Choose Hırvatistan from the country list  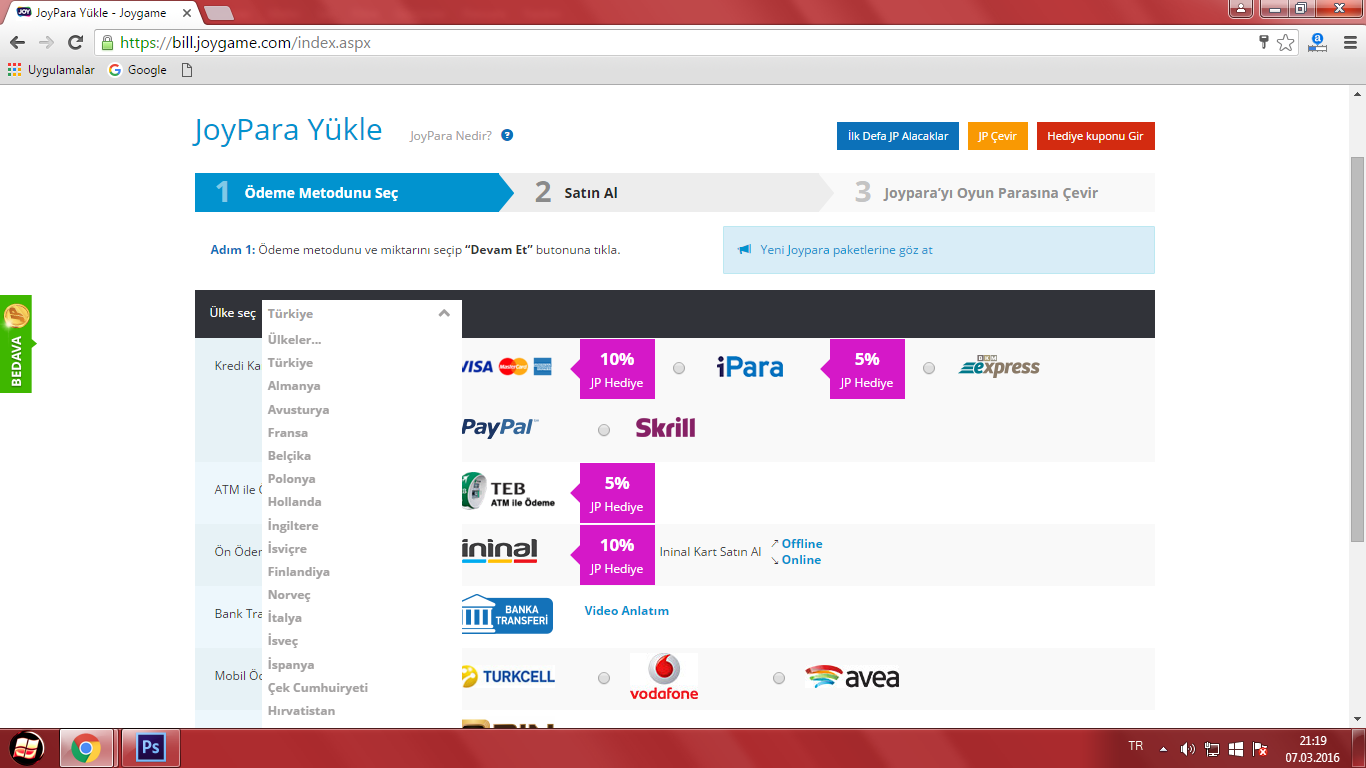301,711
